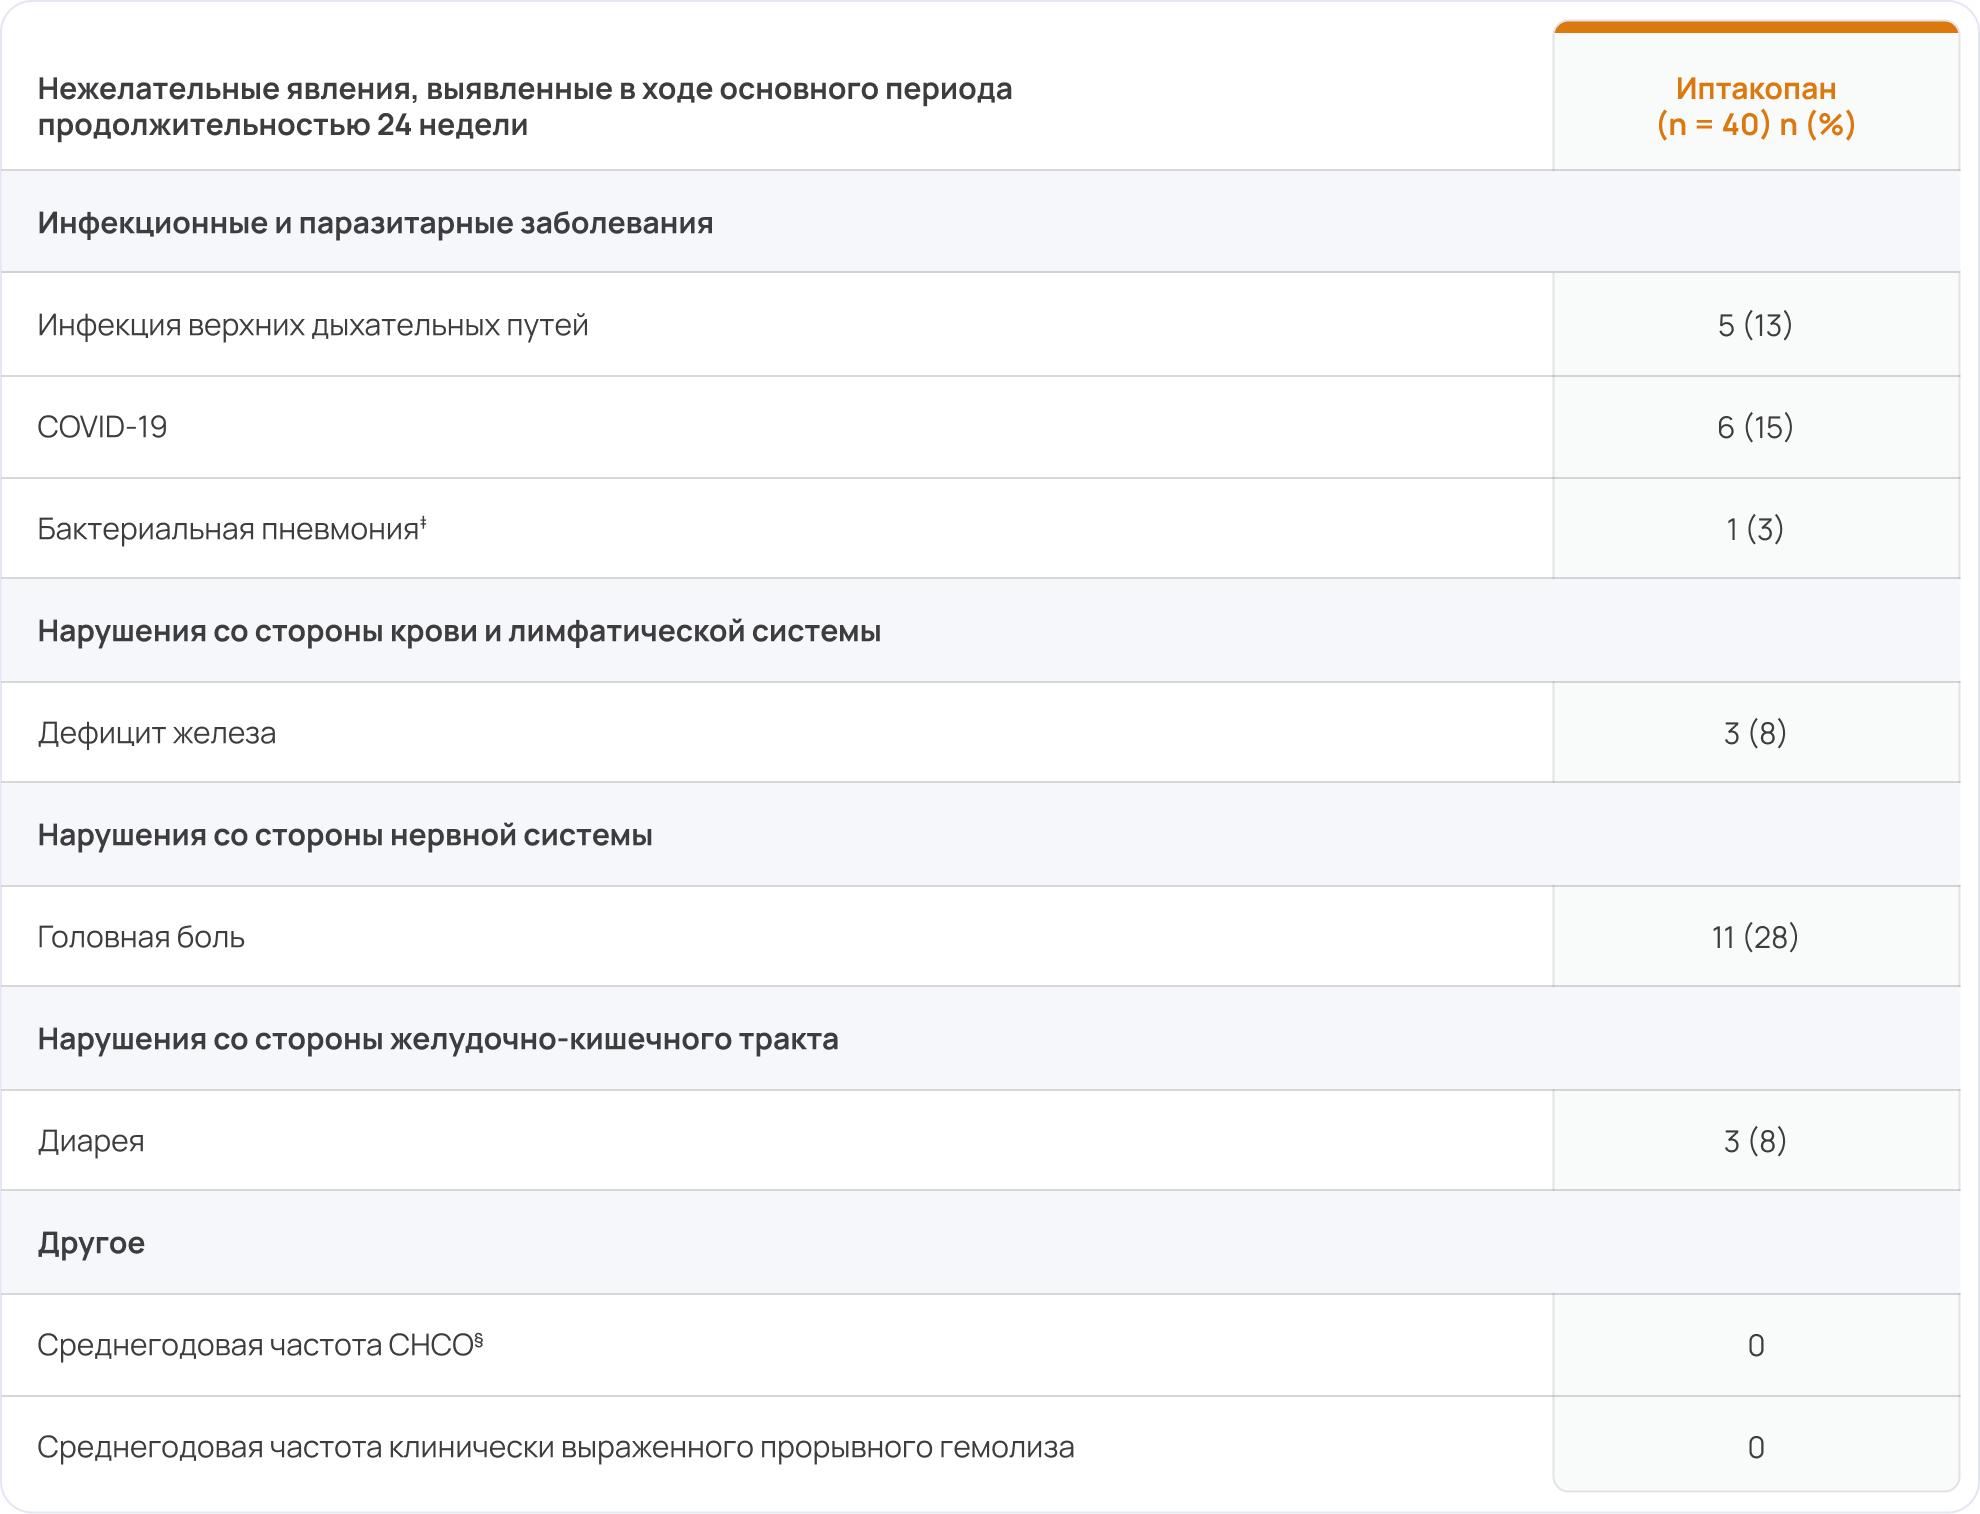1980x1514 pixels.
Task: Select the Другое section header
Action: point(91,1243)
